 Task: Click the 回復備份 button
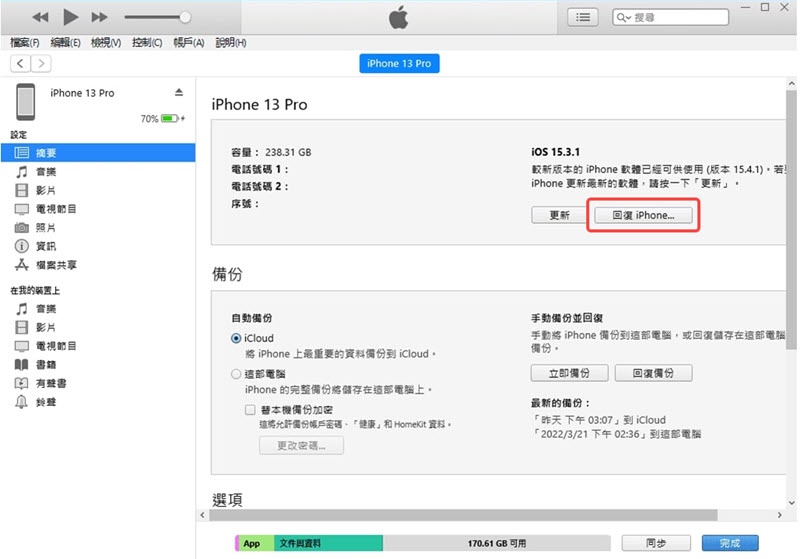tap(654, 373)
